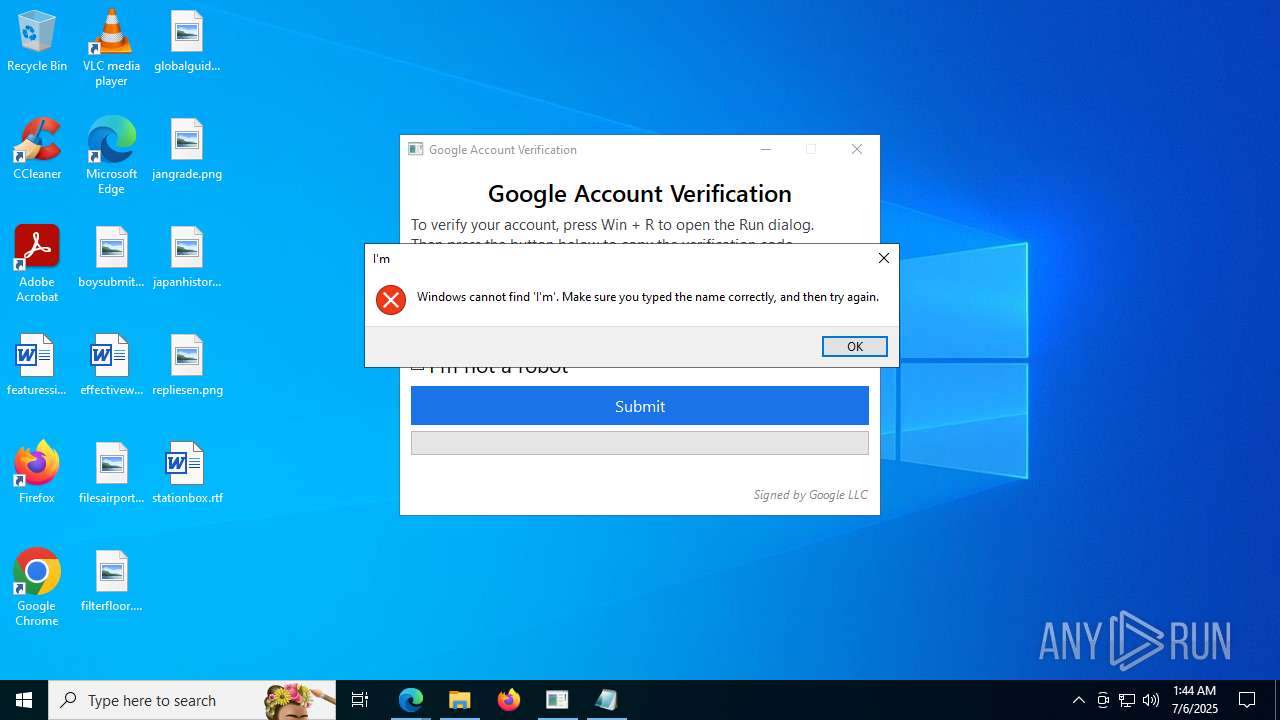
Task: Click the taskbar search box
Action: pos(192,700)
